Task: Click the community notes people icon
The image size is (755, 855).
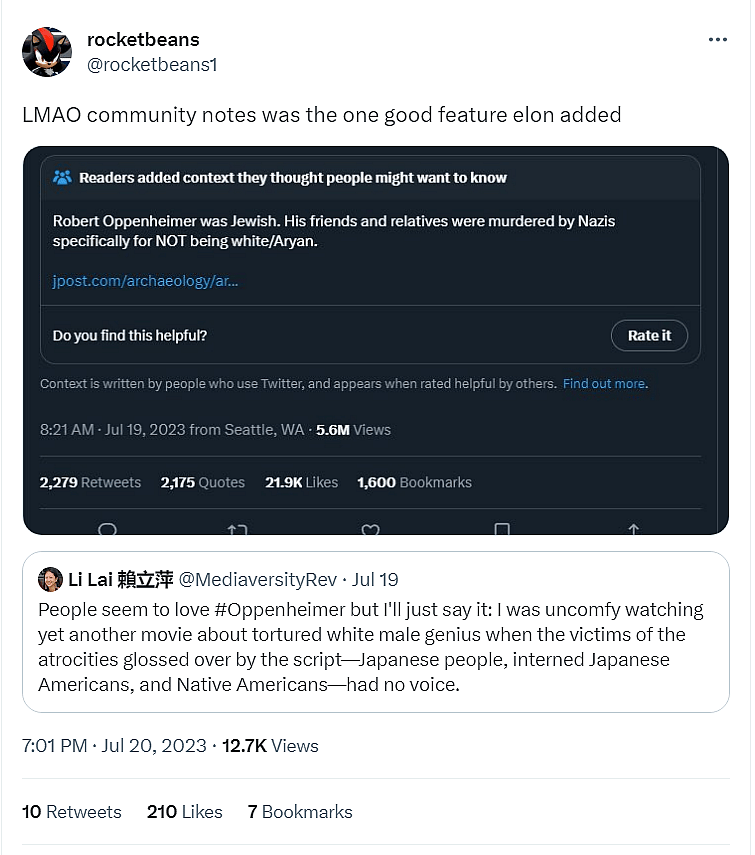Action: coord(62,178)
